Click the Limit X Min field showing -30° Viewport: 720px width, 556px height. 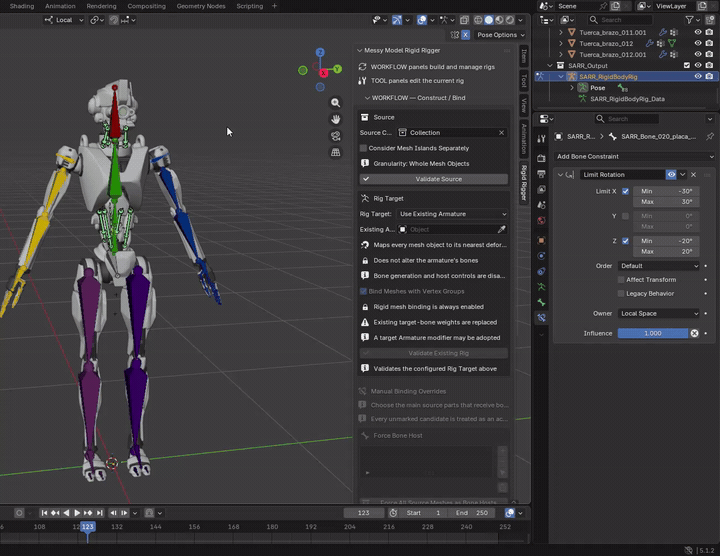point(666,191)
